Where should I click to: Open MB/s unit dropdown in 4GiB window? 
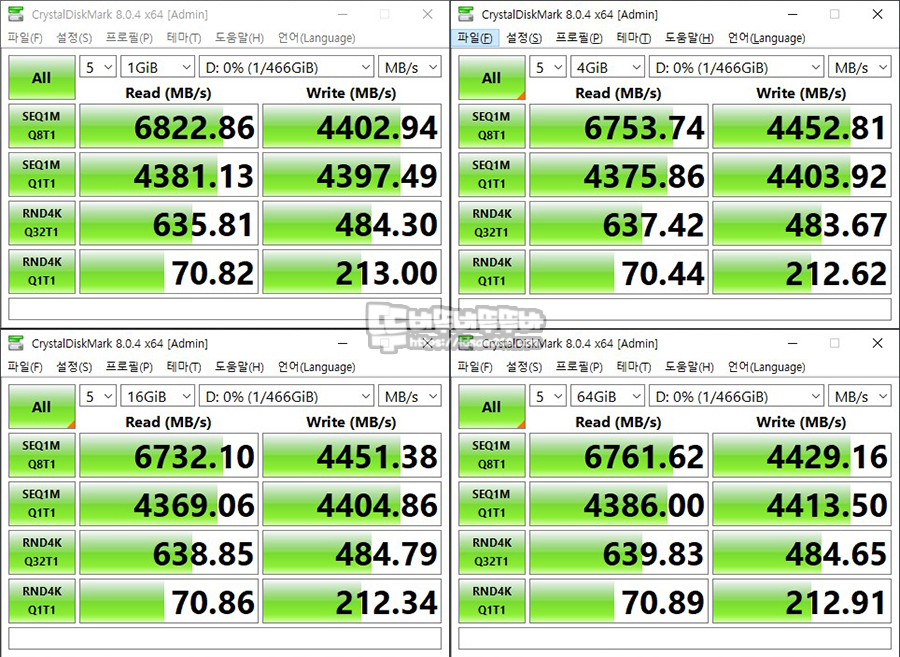[860, 67]
